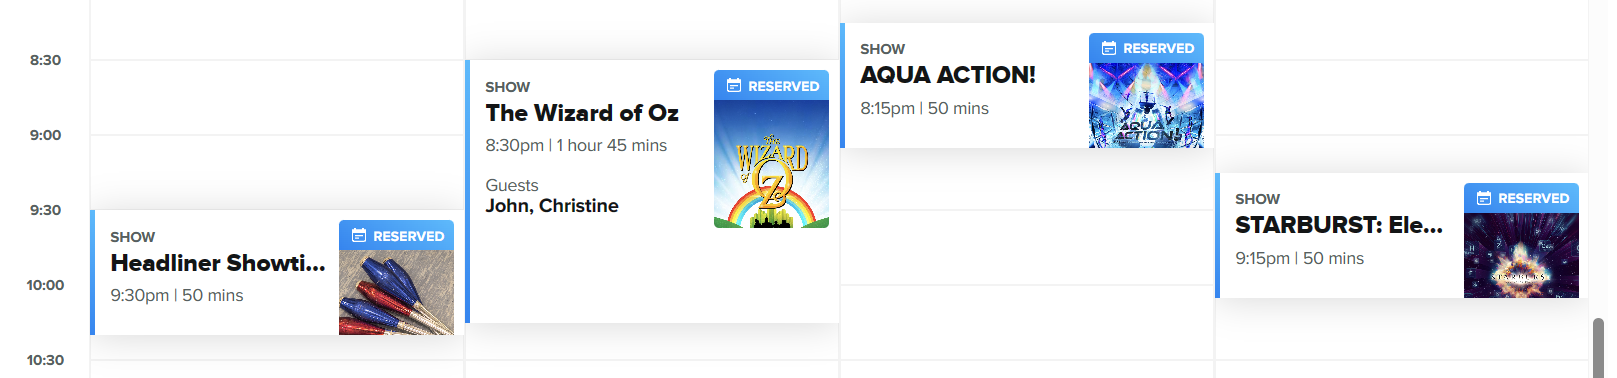Open the Headliner Showtime juggling clubs thumbnail

coord(396,292)
